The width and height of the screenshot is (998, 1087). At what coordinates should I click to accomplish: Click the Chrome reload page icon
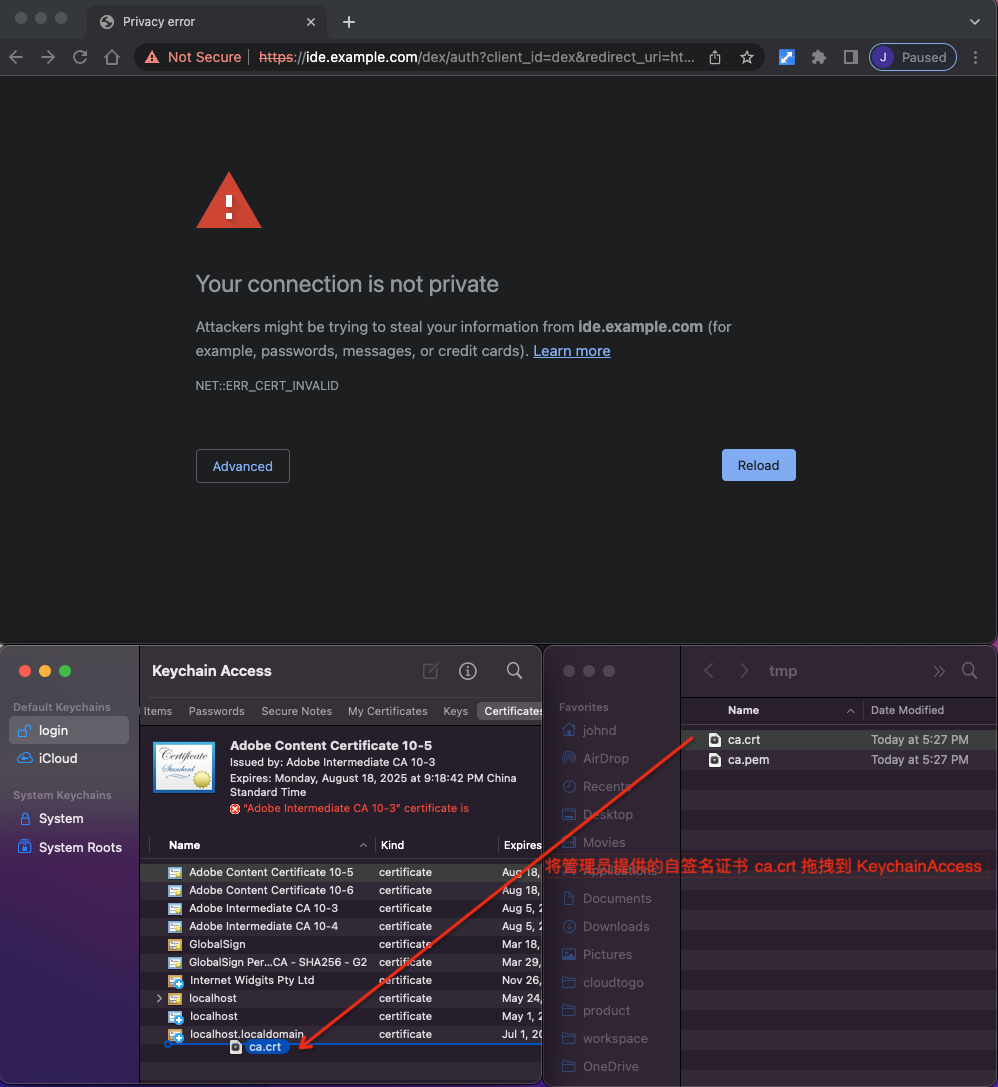[x=80, y=57]
